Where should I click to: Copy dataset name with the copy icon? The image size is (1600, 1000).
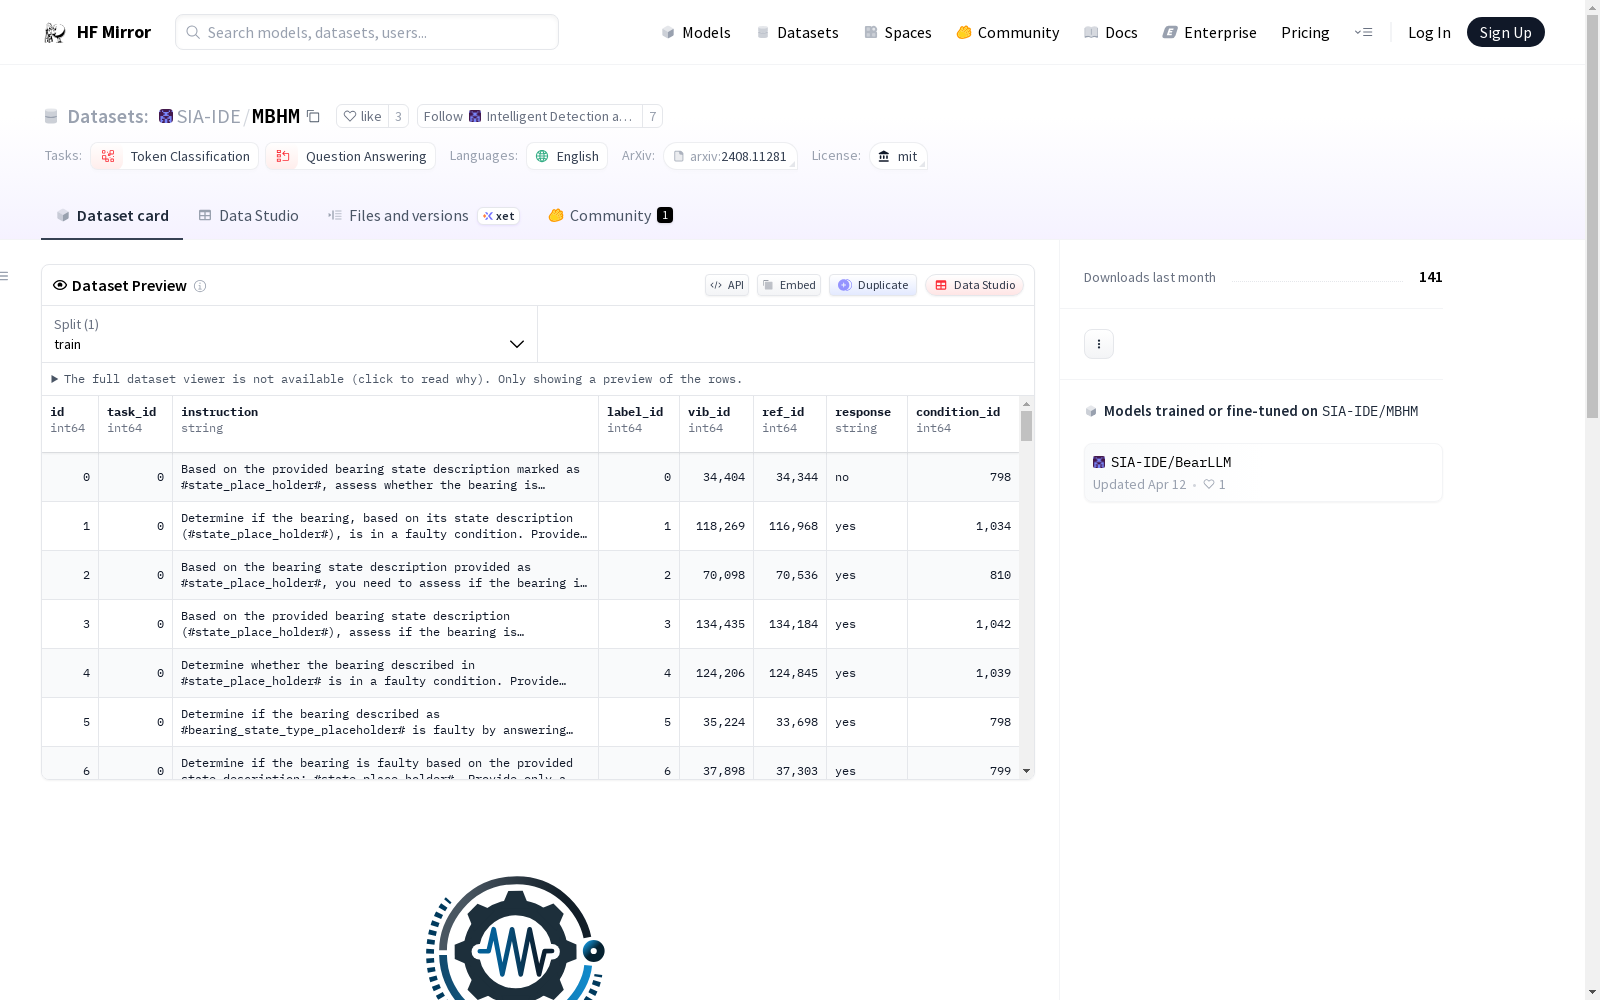point(313,116)
